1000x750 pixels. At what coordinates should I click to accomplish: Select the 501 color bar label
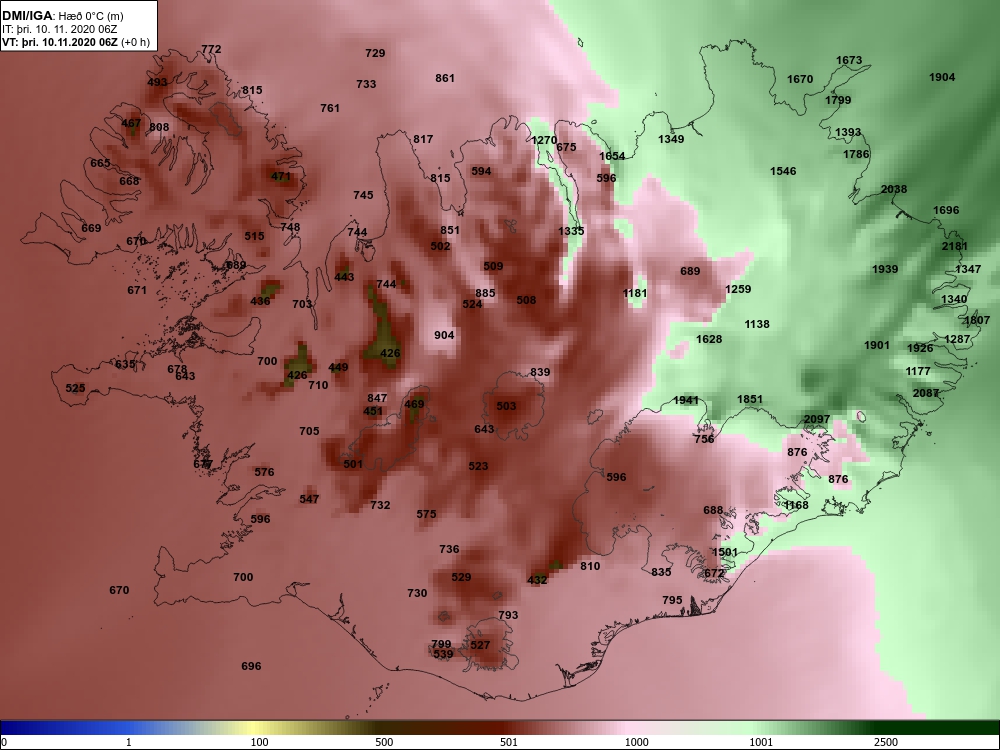pos(509,742)
